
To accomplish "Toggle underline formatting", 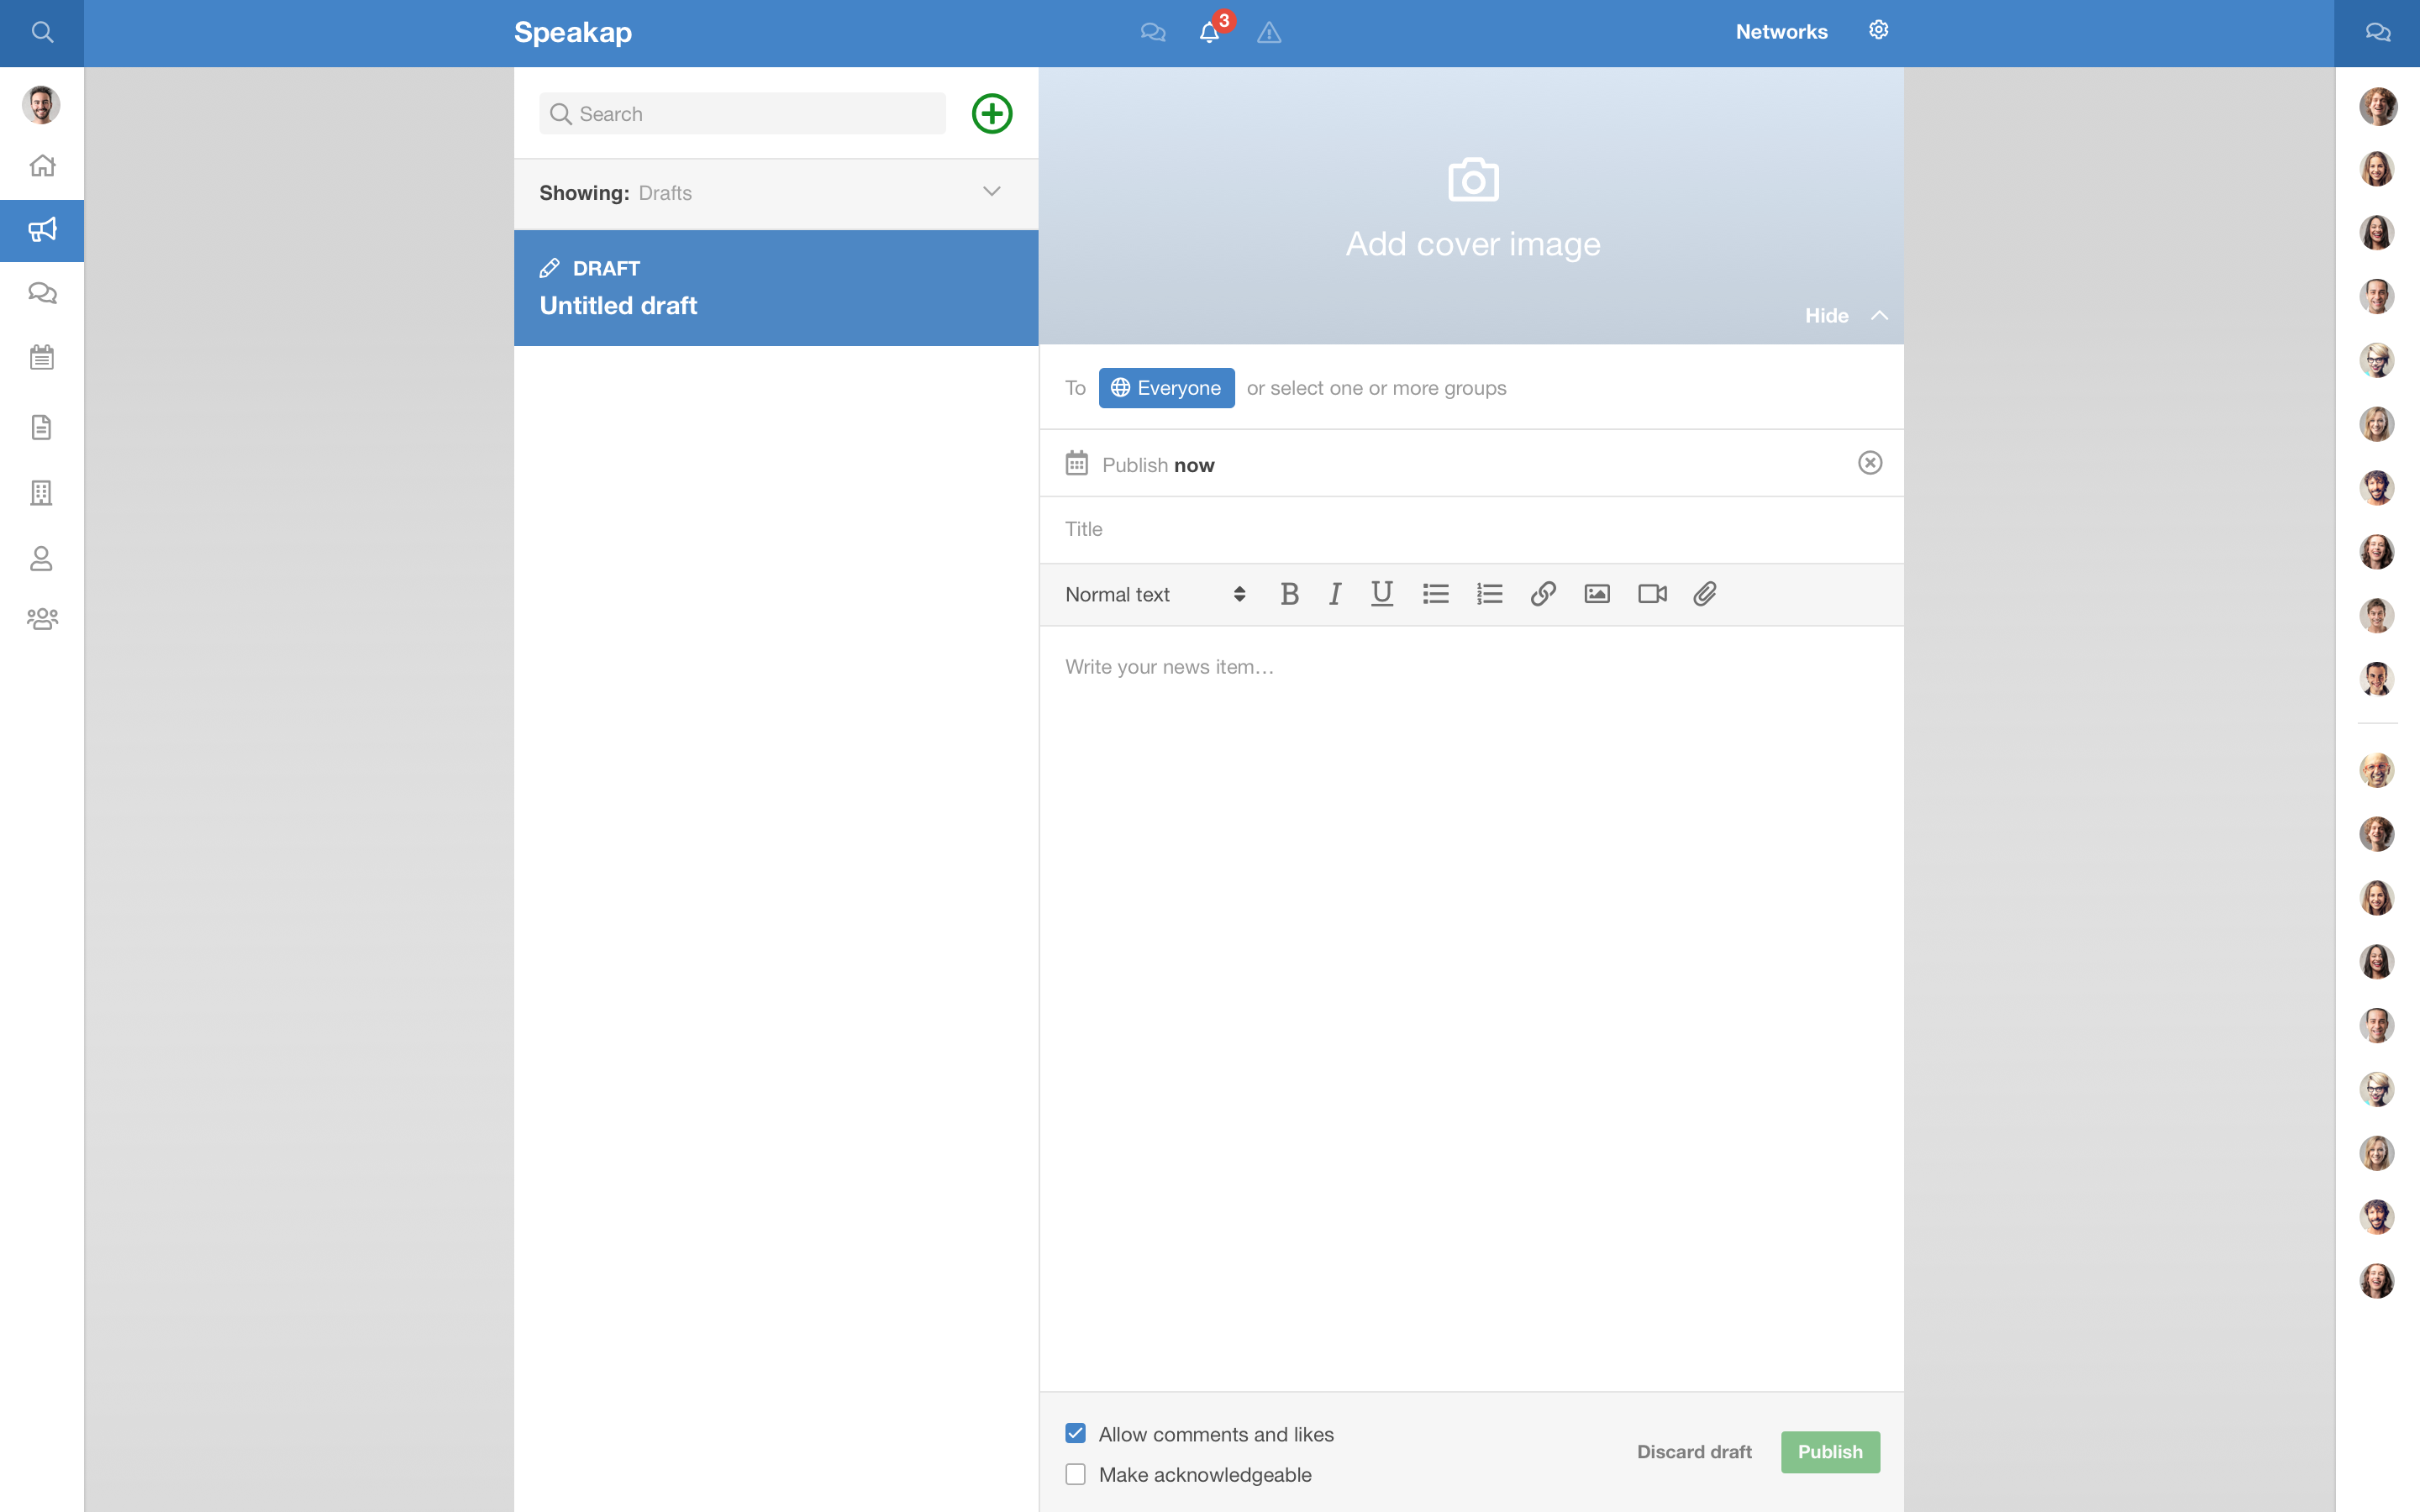I will click(1382, 594).
